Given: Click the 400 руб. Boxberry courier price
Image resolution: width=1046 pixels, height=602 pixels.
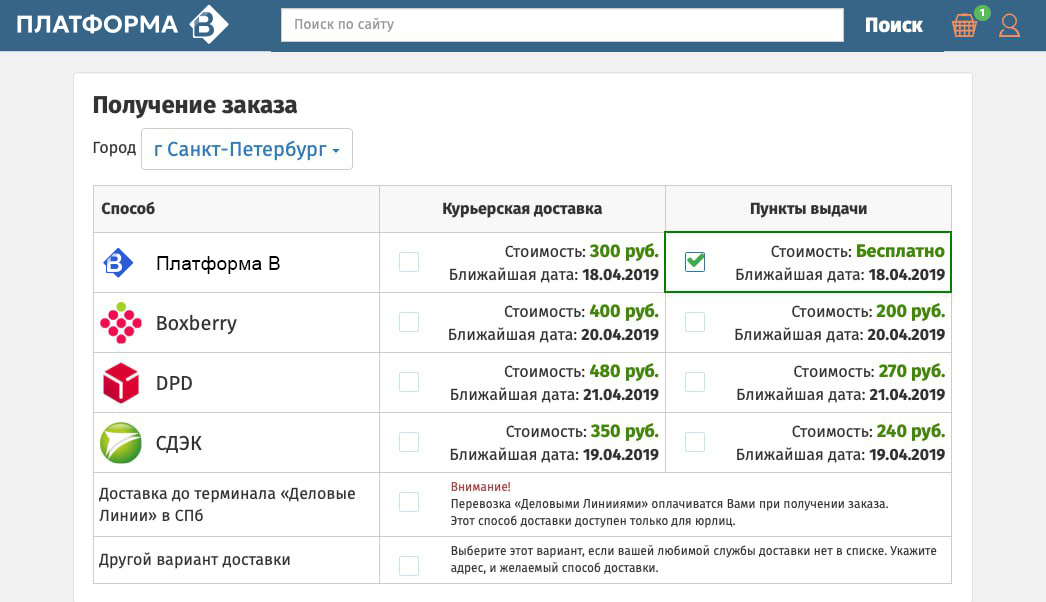Looking at the screenshot, I should pos(624,312).
